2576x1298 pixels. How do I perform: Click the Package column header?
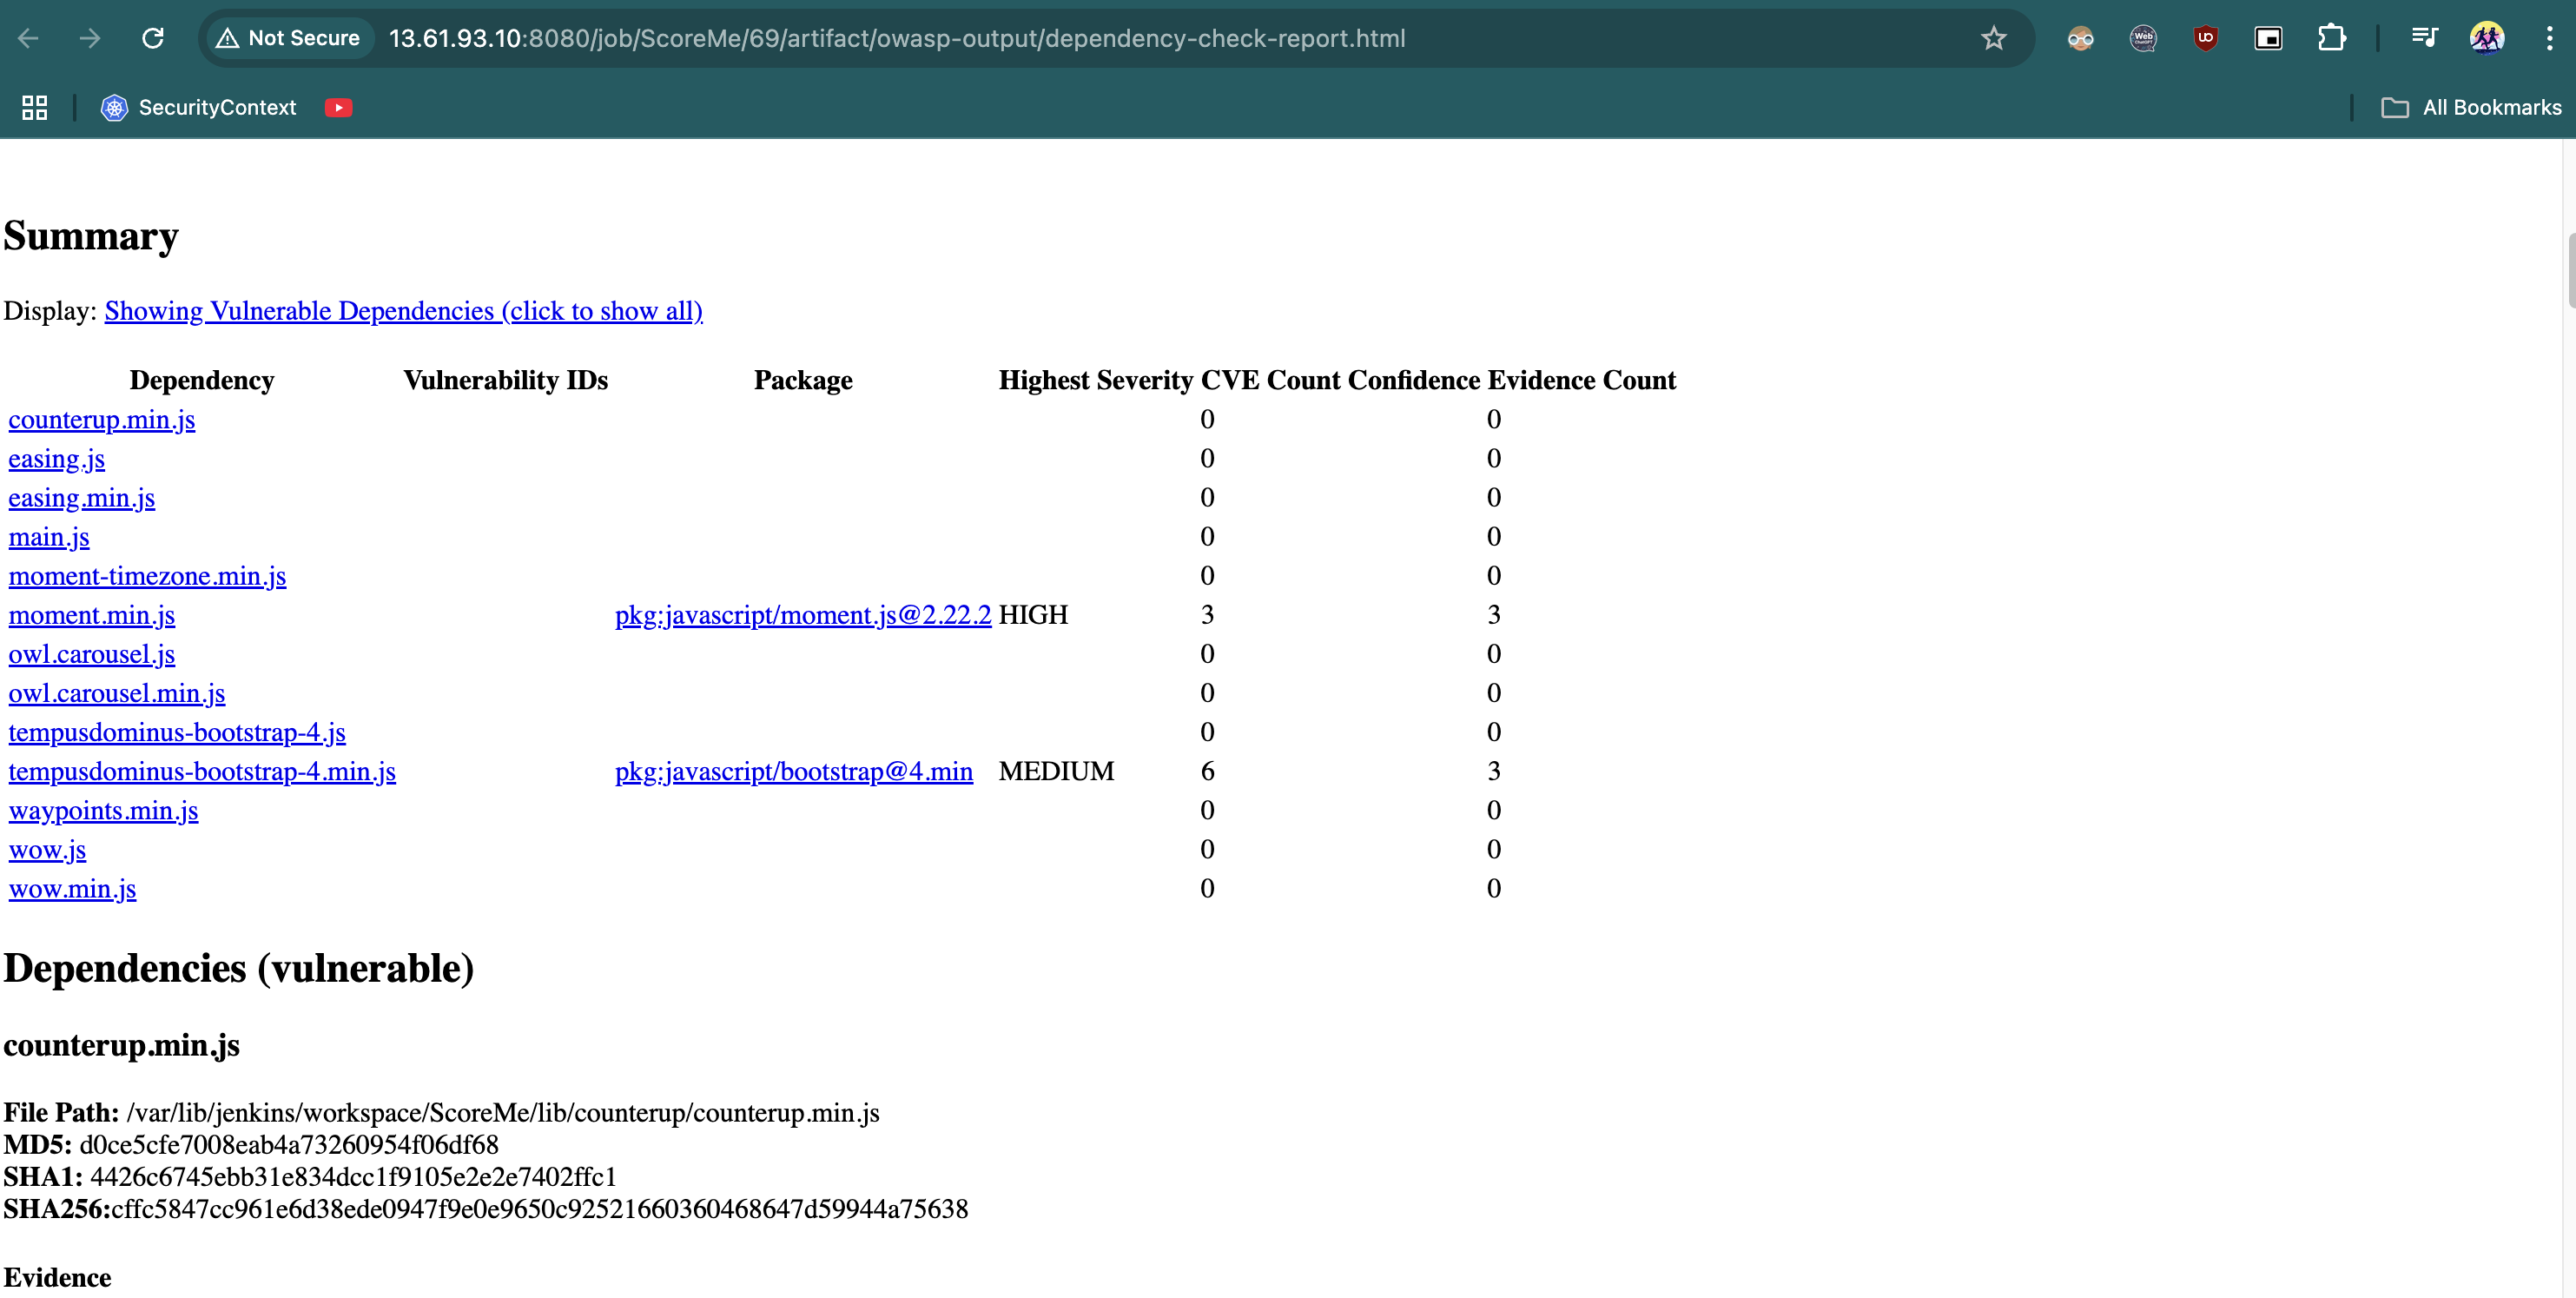tap(803, 380)
